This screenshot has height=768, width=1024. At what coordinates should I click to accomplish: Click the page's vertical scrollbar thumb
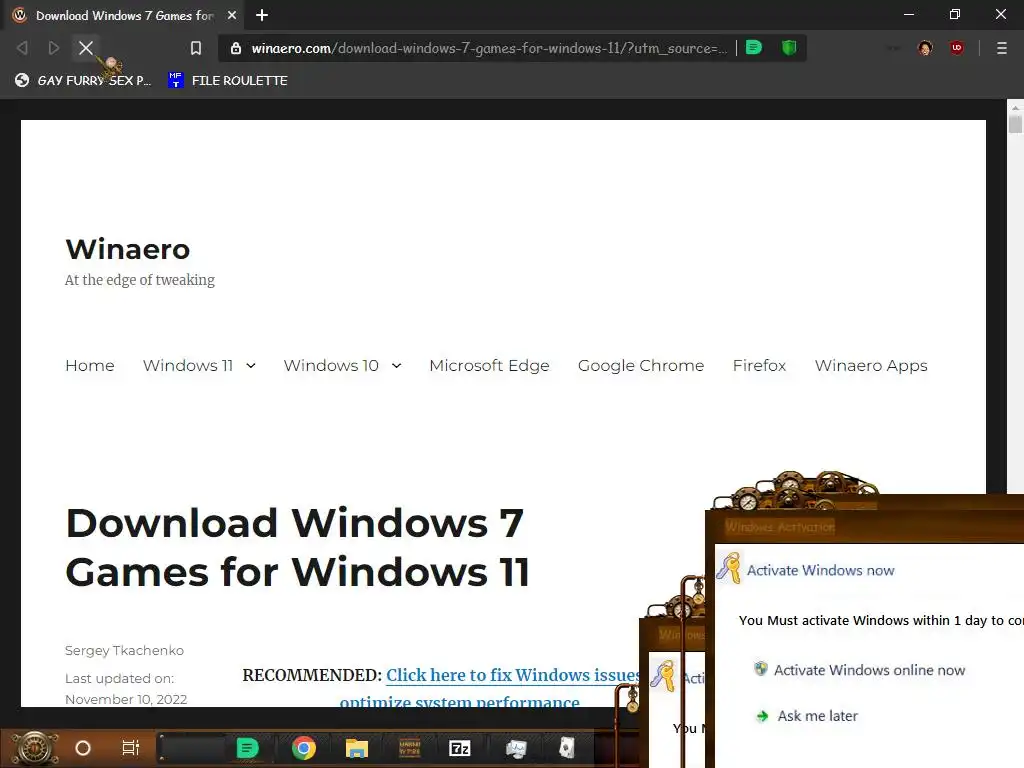point(1015,123)
